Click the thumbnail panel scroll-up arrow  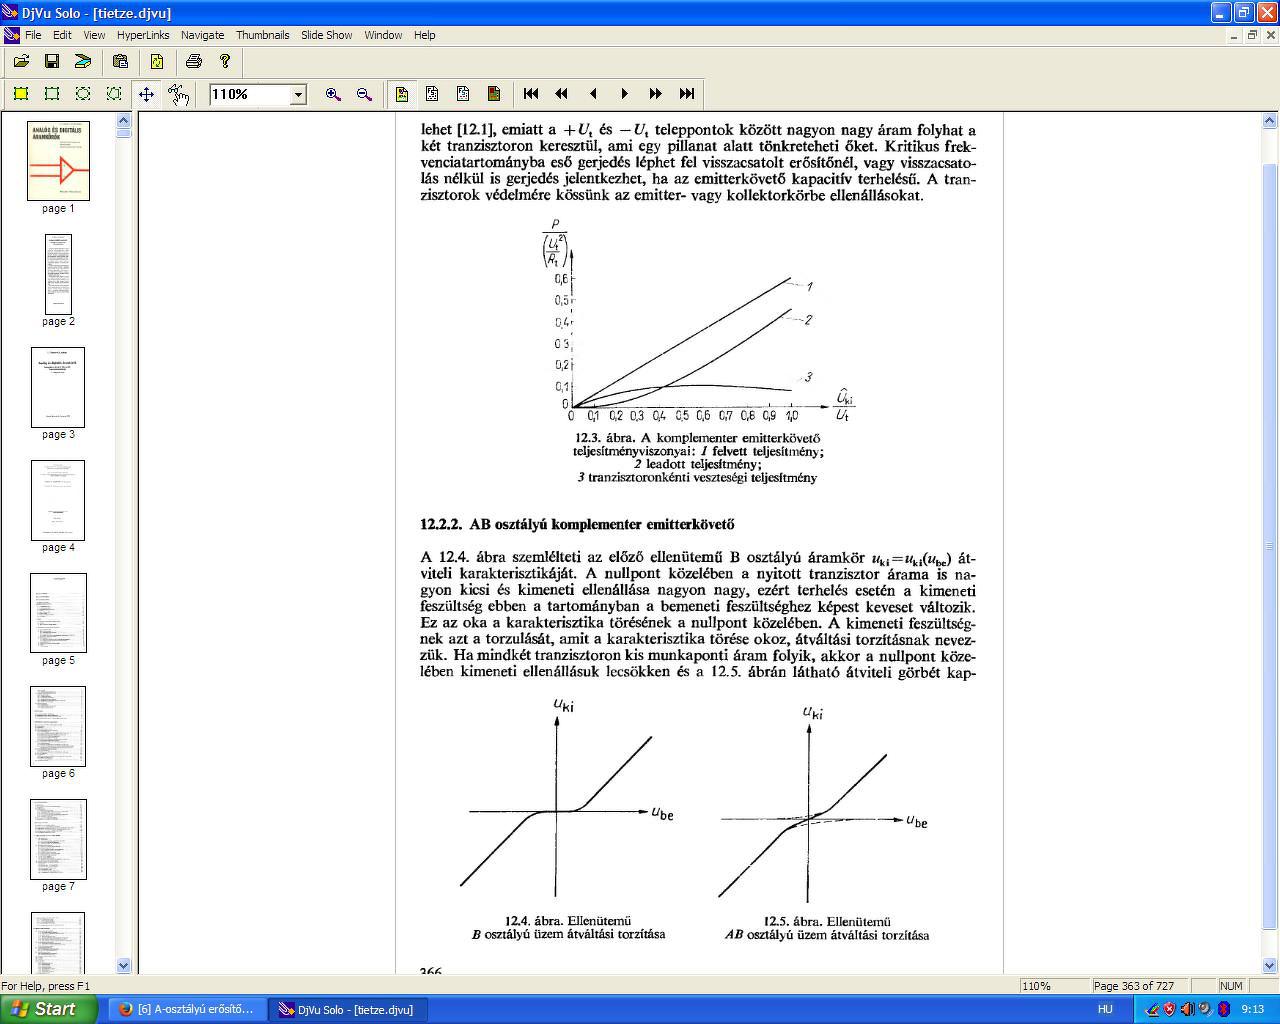124,121
